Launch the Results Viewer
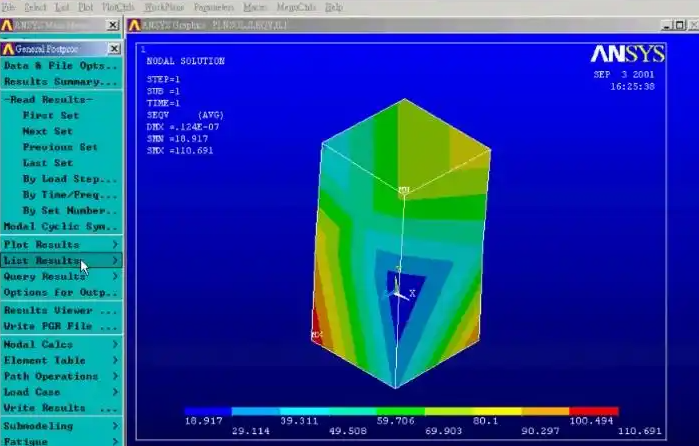699x446 pixels. pos(60,311)
